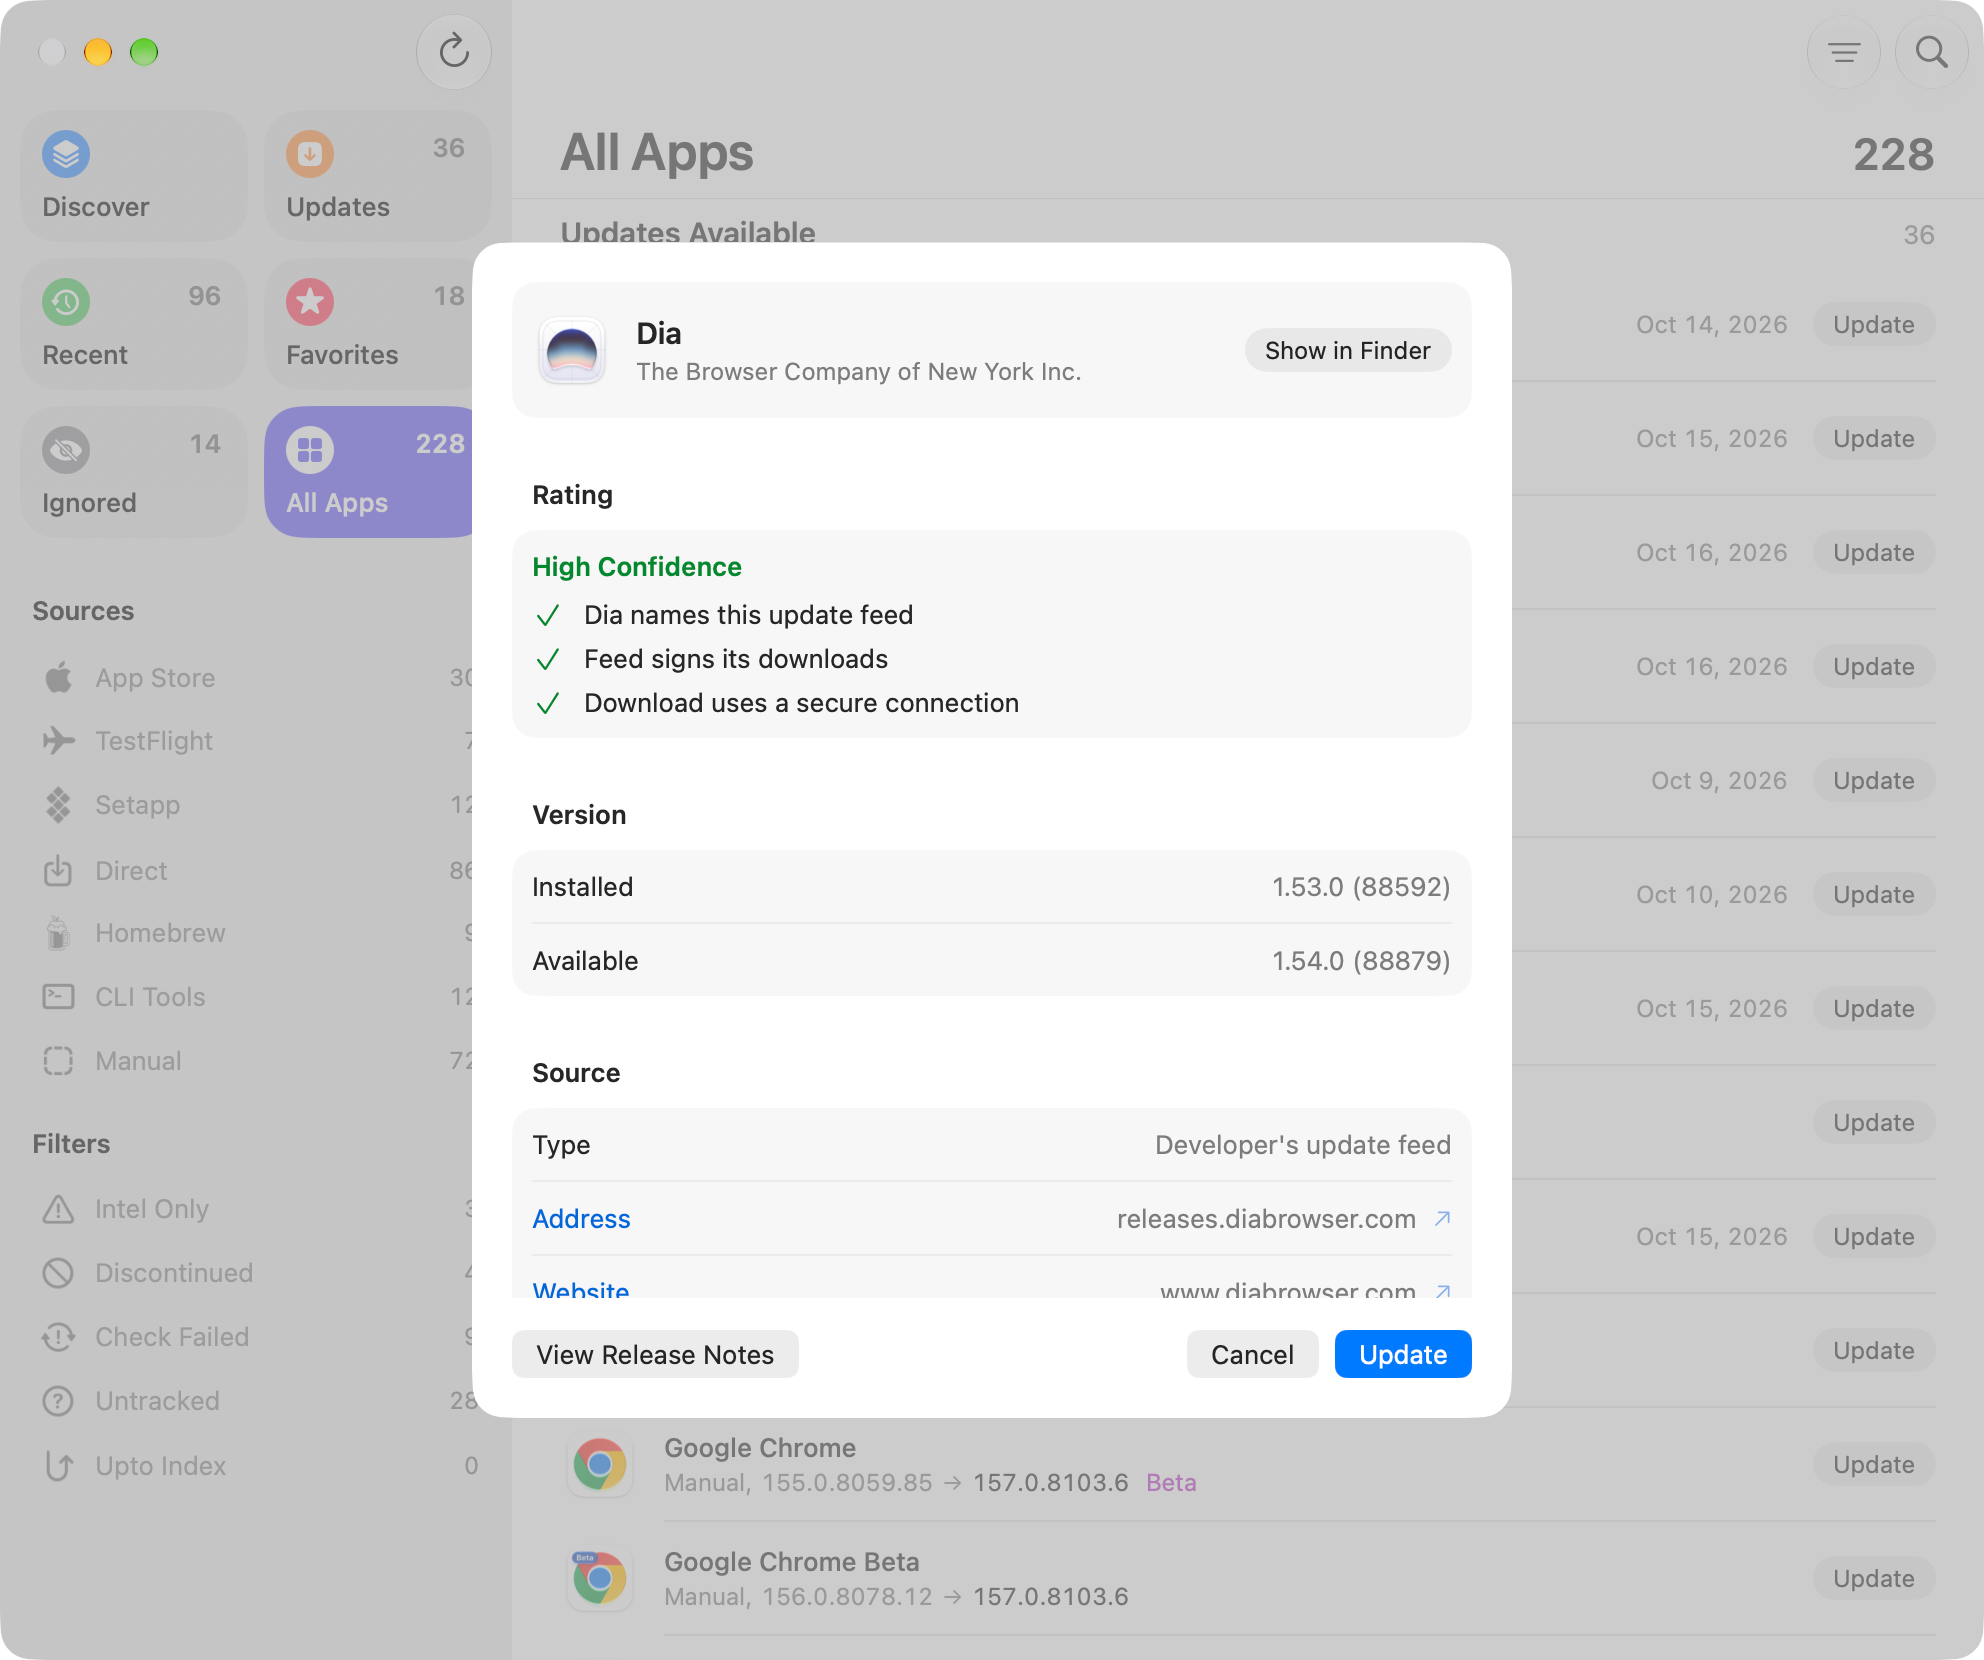Click the refresh icon in the sidebar toolbar
This screenshot has width=1984, height=1660.
click(454, 51)
